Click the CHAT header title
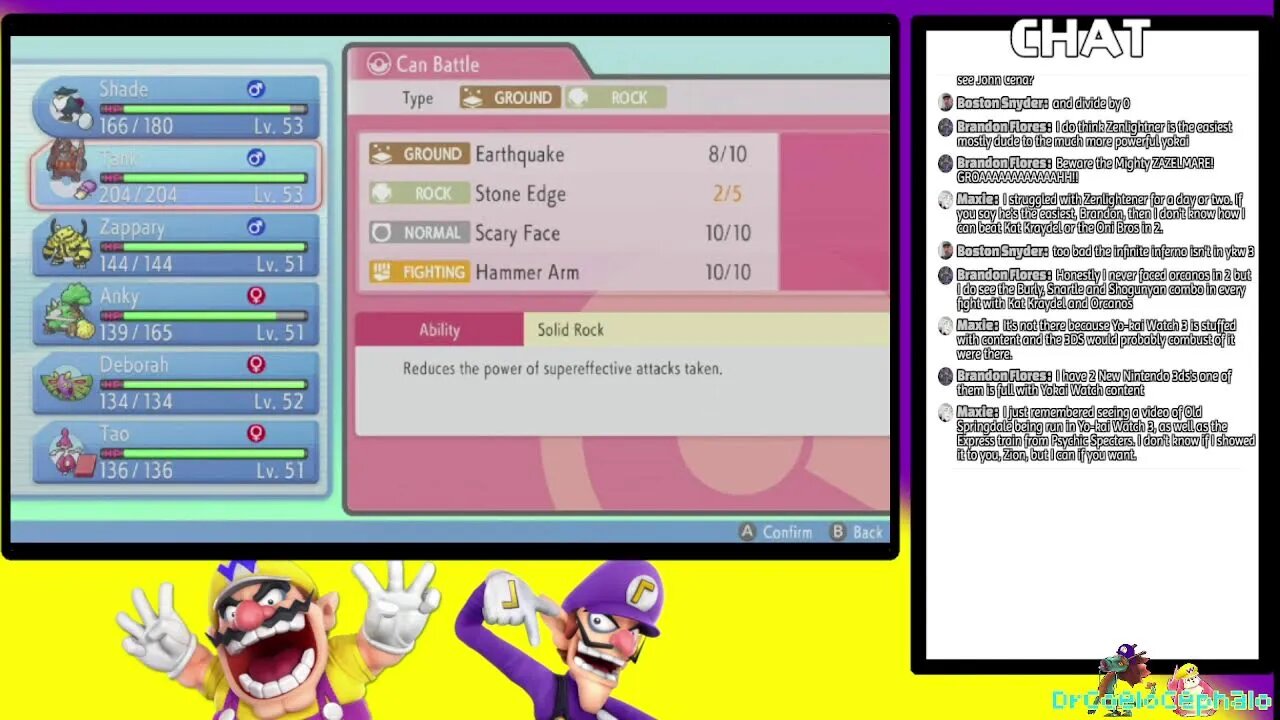The image size is (1280, 720). [1079, 40]
